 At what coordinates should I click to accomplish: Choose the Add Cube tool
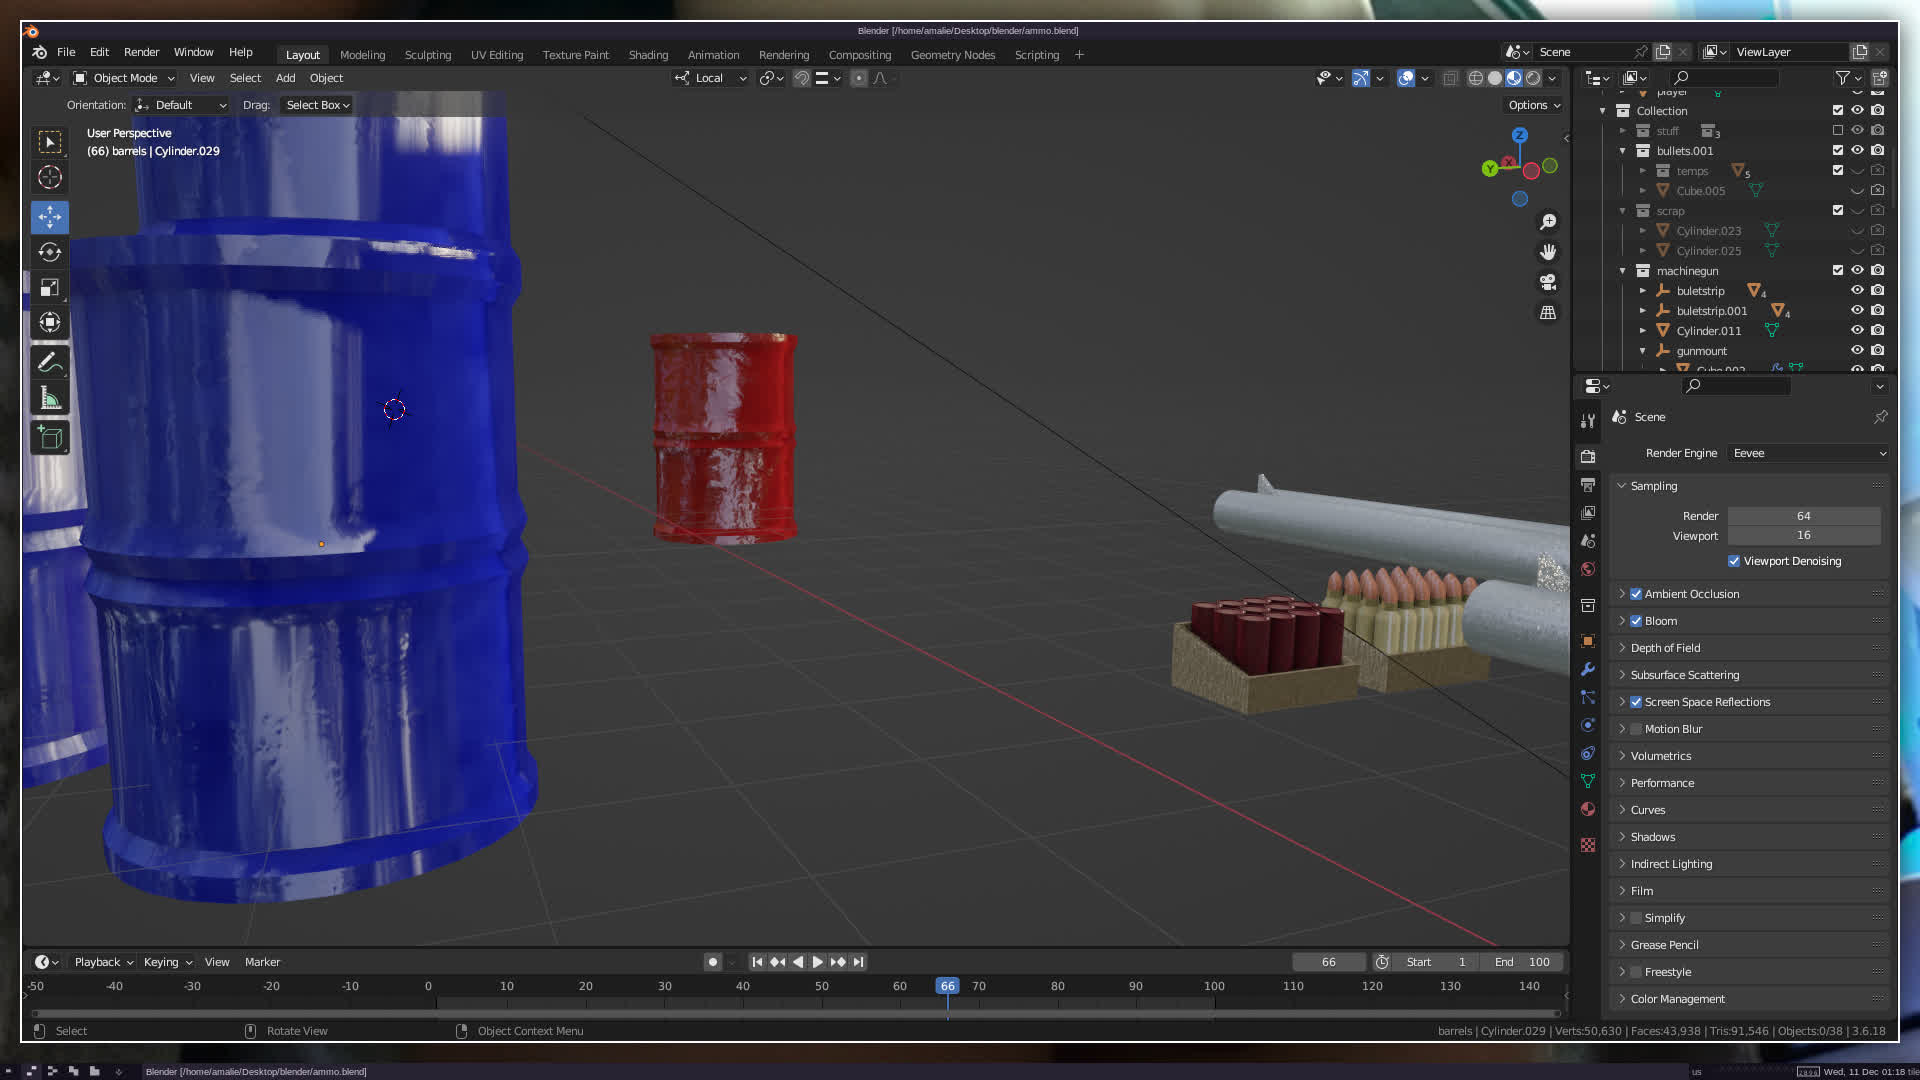click(49, 437)
